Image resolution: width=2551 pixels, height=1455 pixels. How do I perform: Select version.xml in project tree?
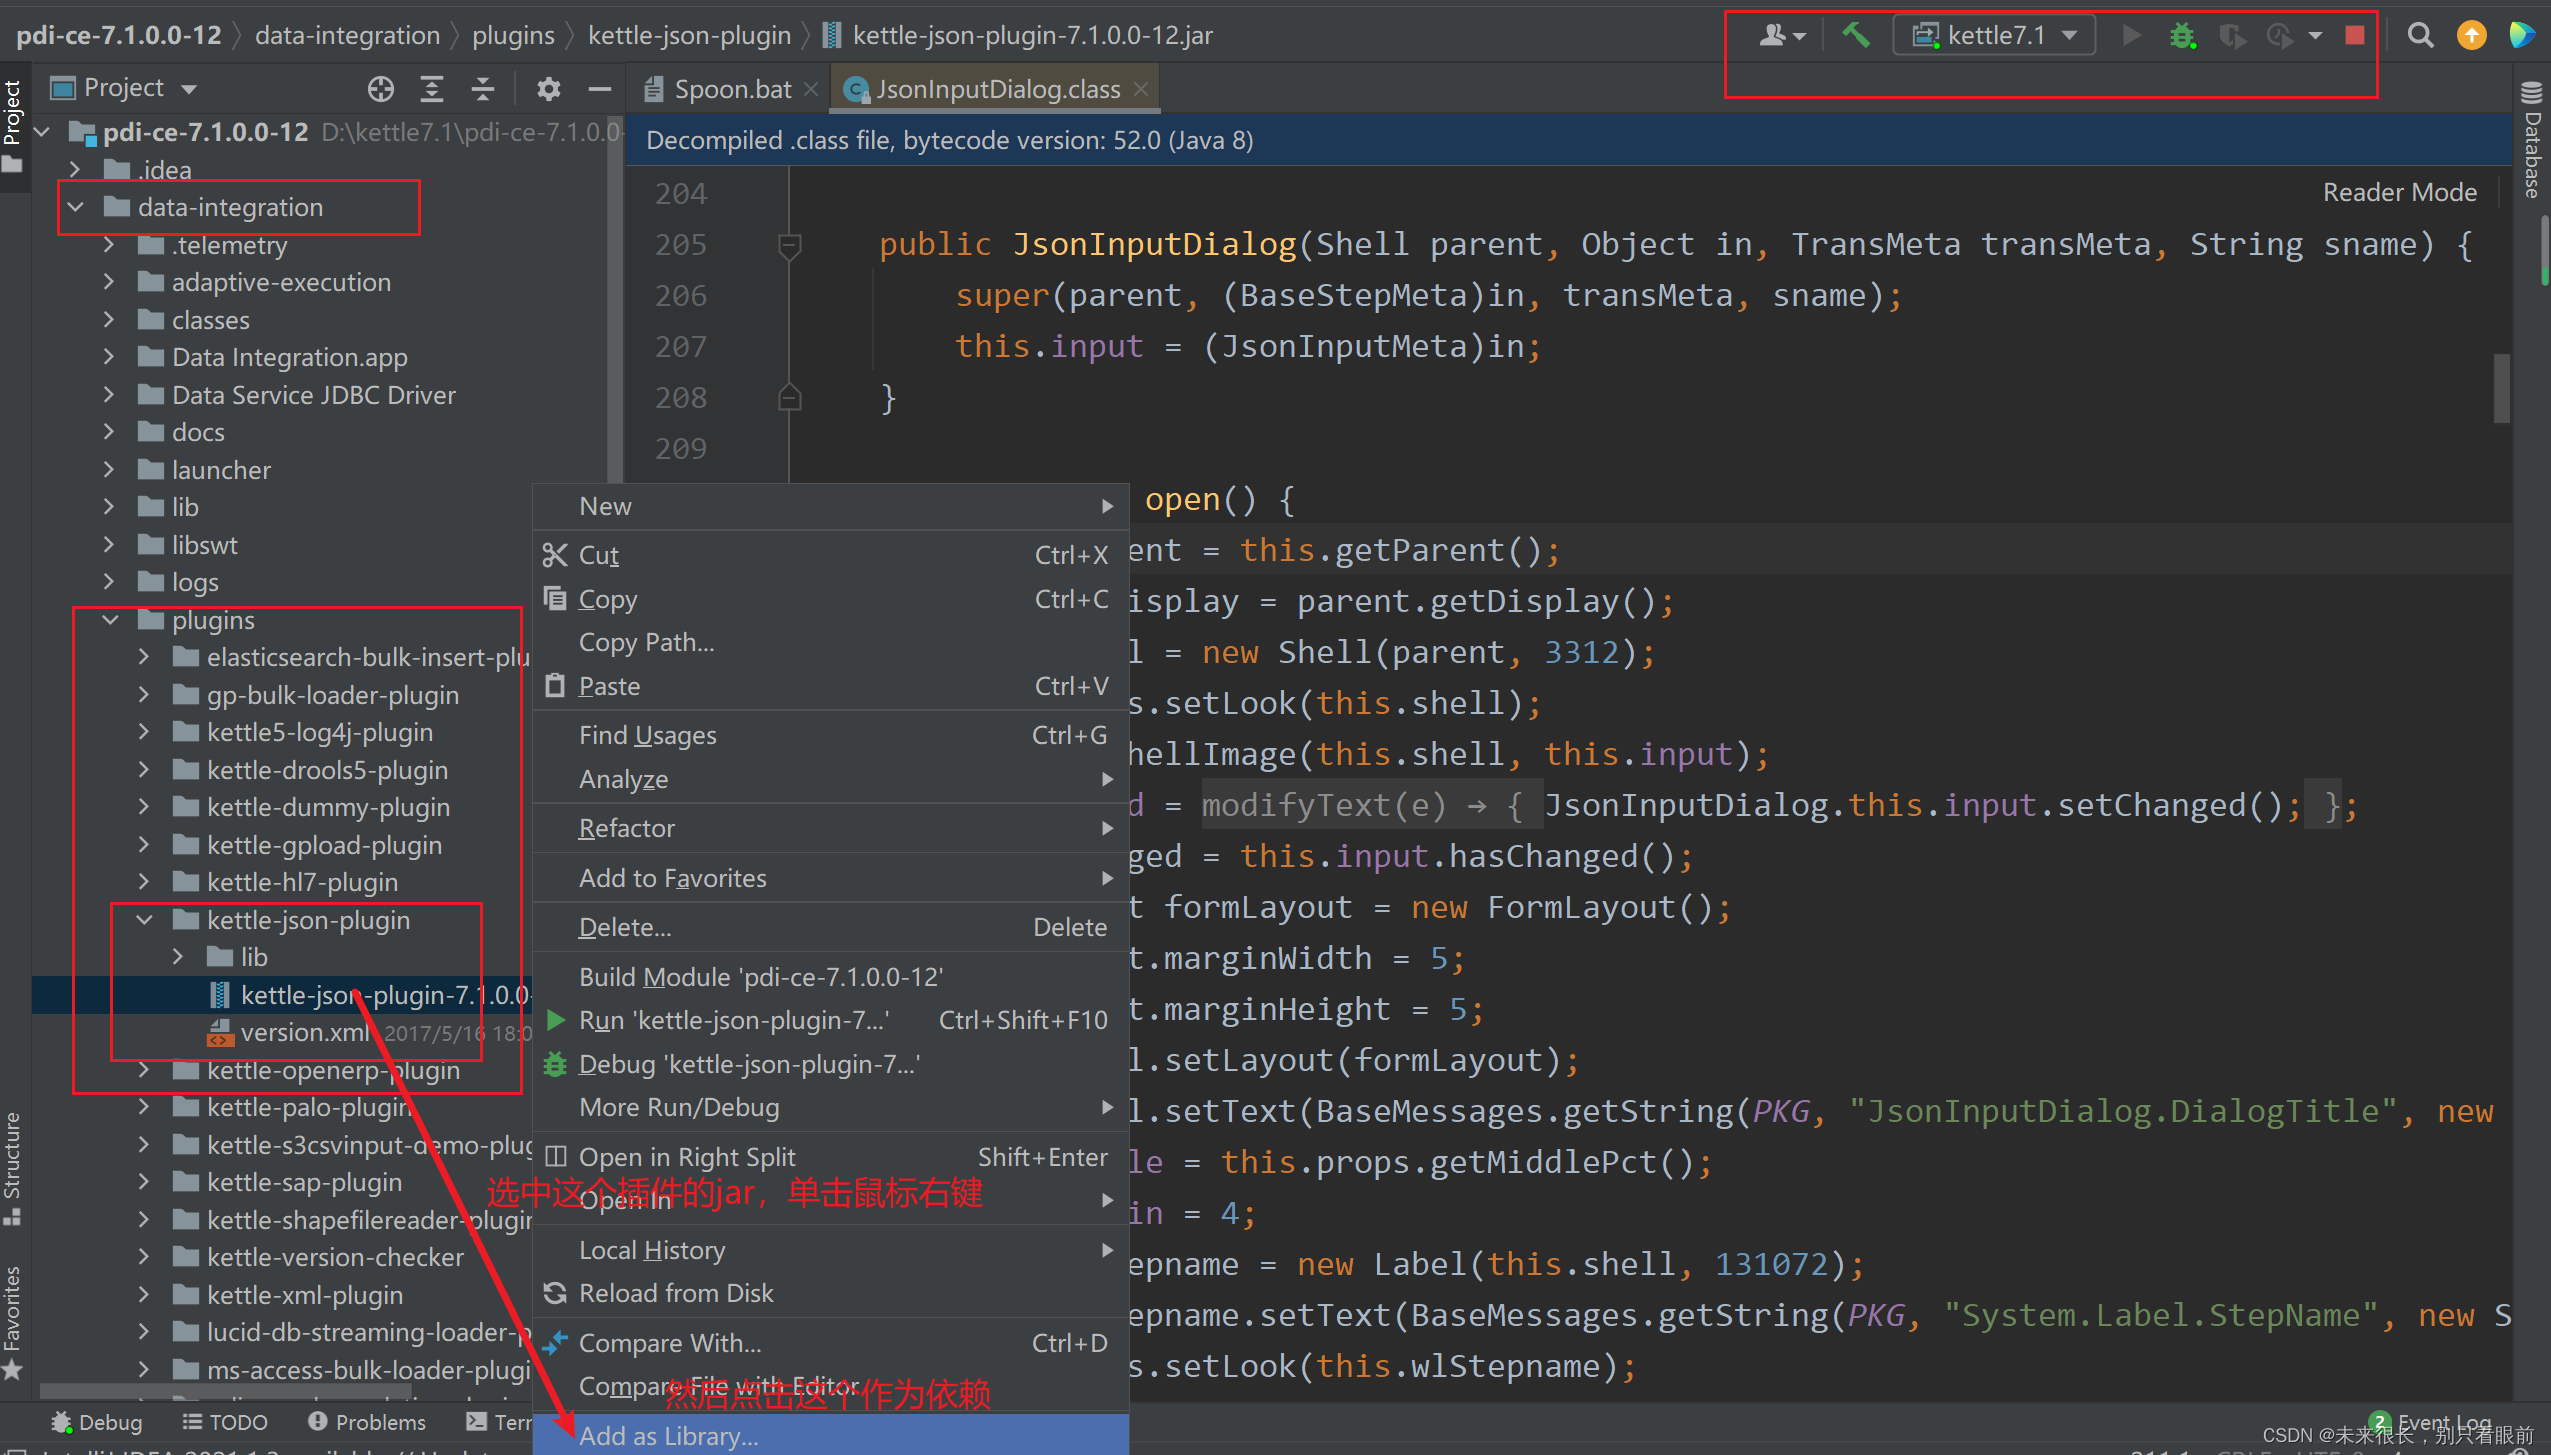(304, 1032)
